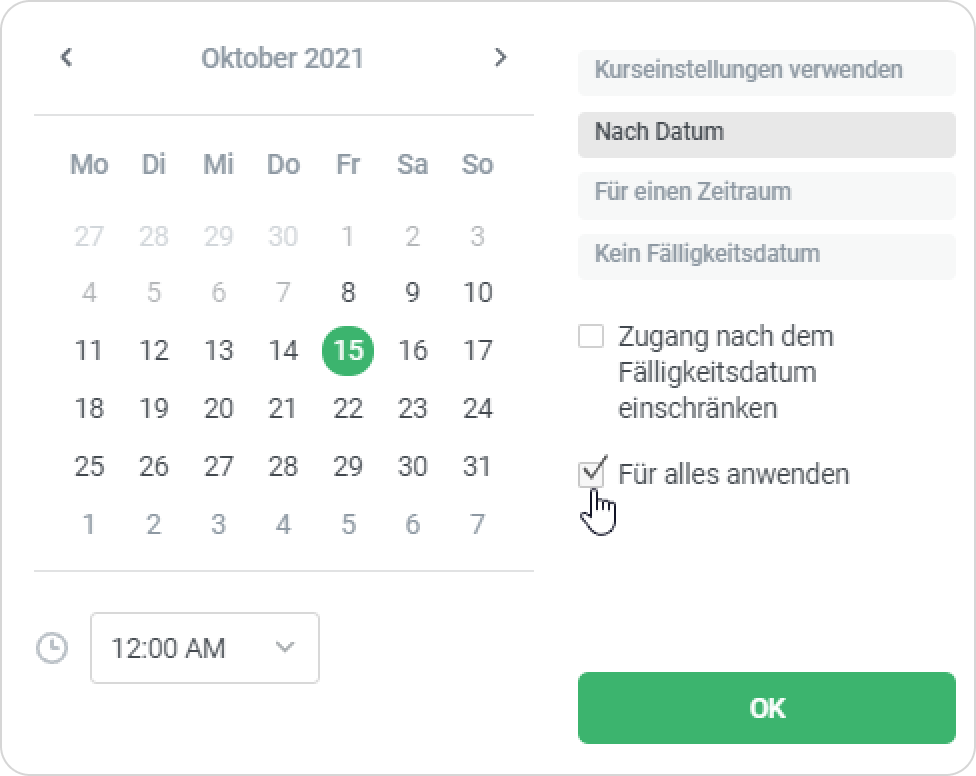Select October 22 in calendar
The image size is (976, 776).
pyautogui.click(x=348, y=408)
